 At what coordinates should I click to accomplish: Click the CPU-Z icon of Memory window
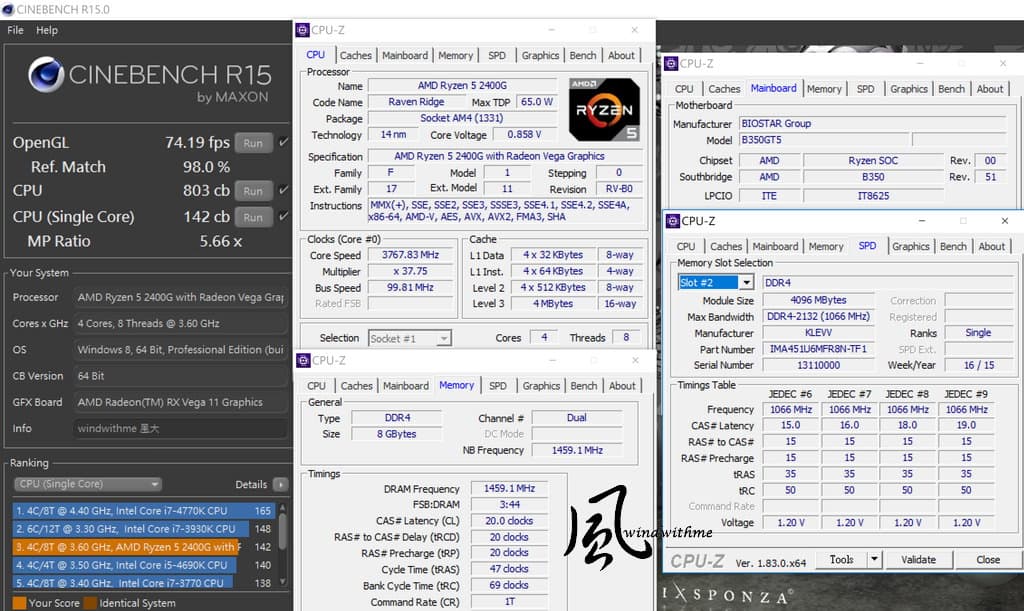[x=303, y=360]
